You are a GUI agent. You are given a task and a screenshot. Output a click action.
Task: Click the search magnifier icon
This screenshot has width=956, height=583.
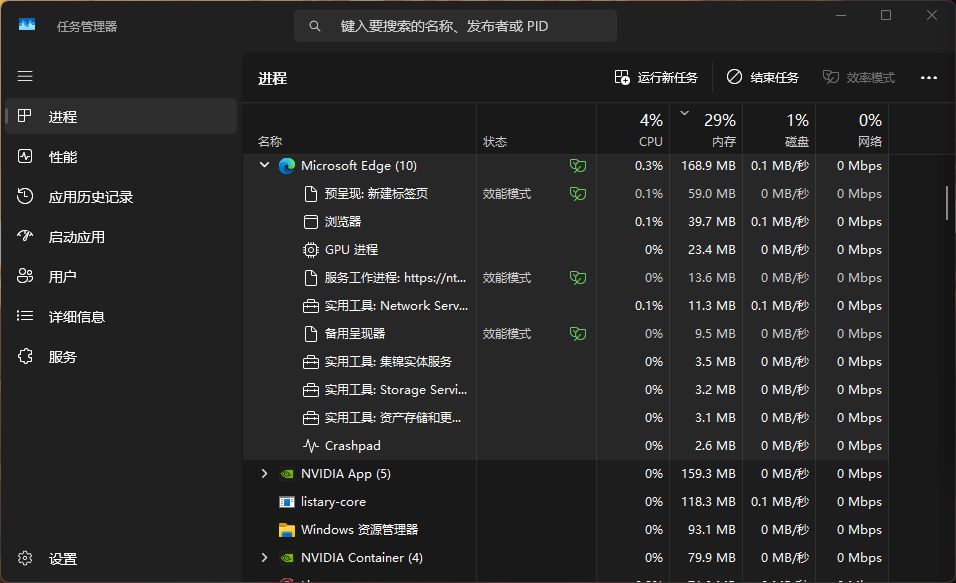click(x=315, y=26)
